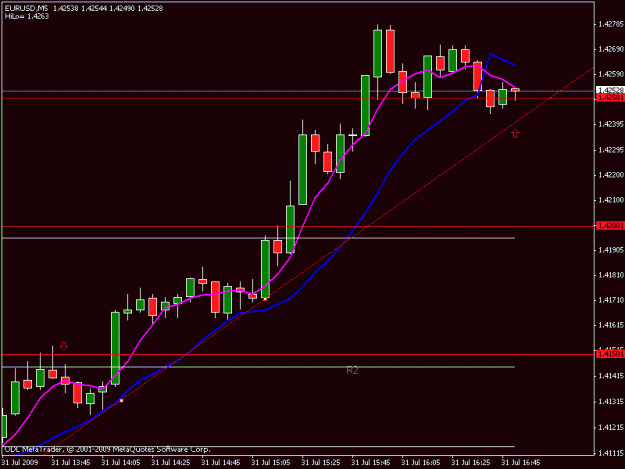Click the 31 Jul 16:05 time label
The width and height of the screenshot is (625, 469).
[421, 463]
